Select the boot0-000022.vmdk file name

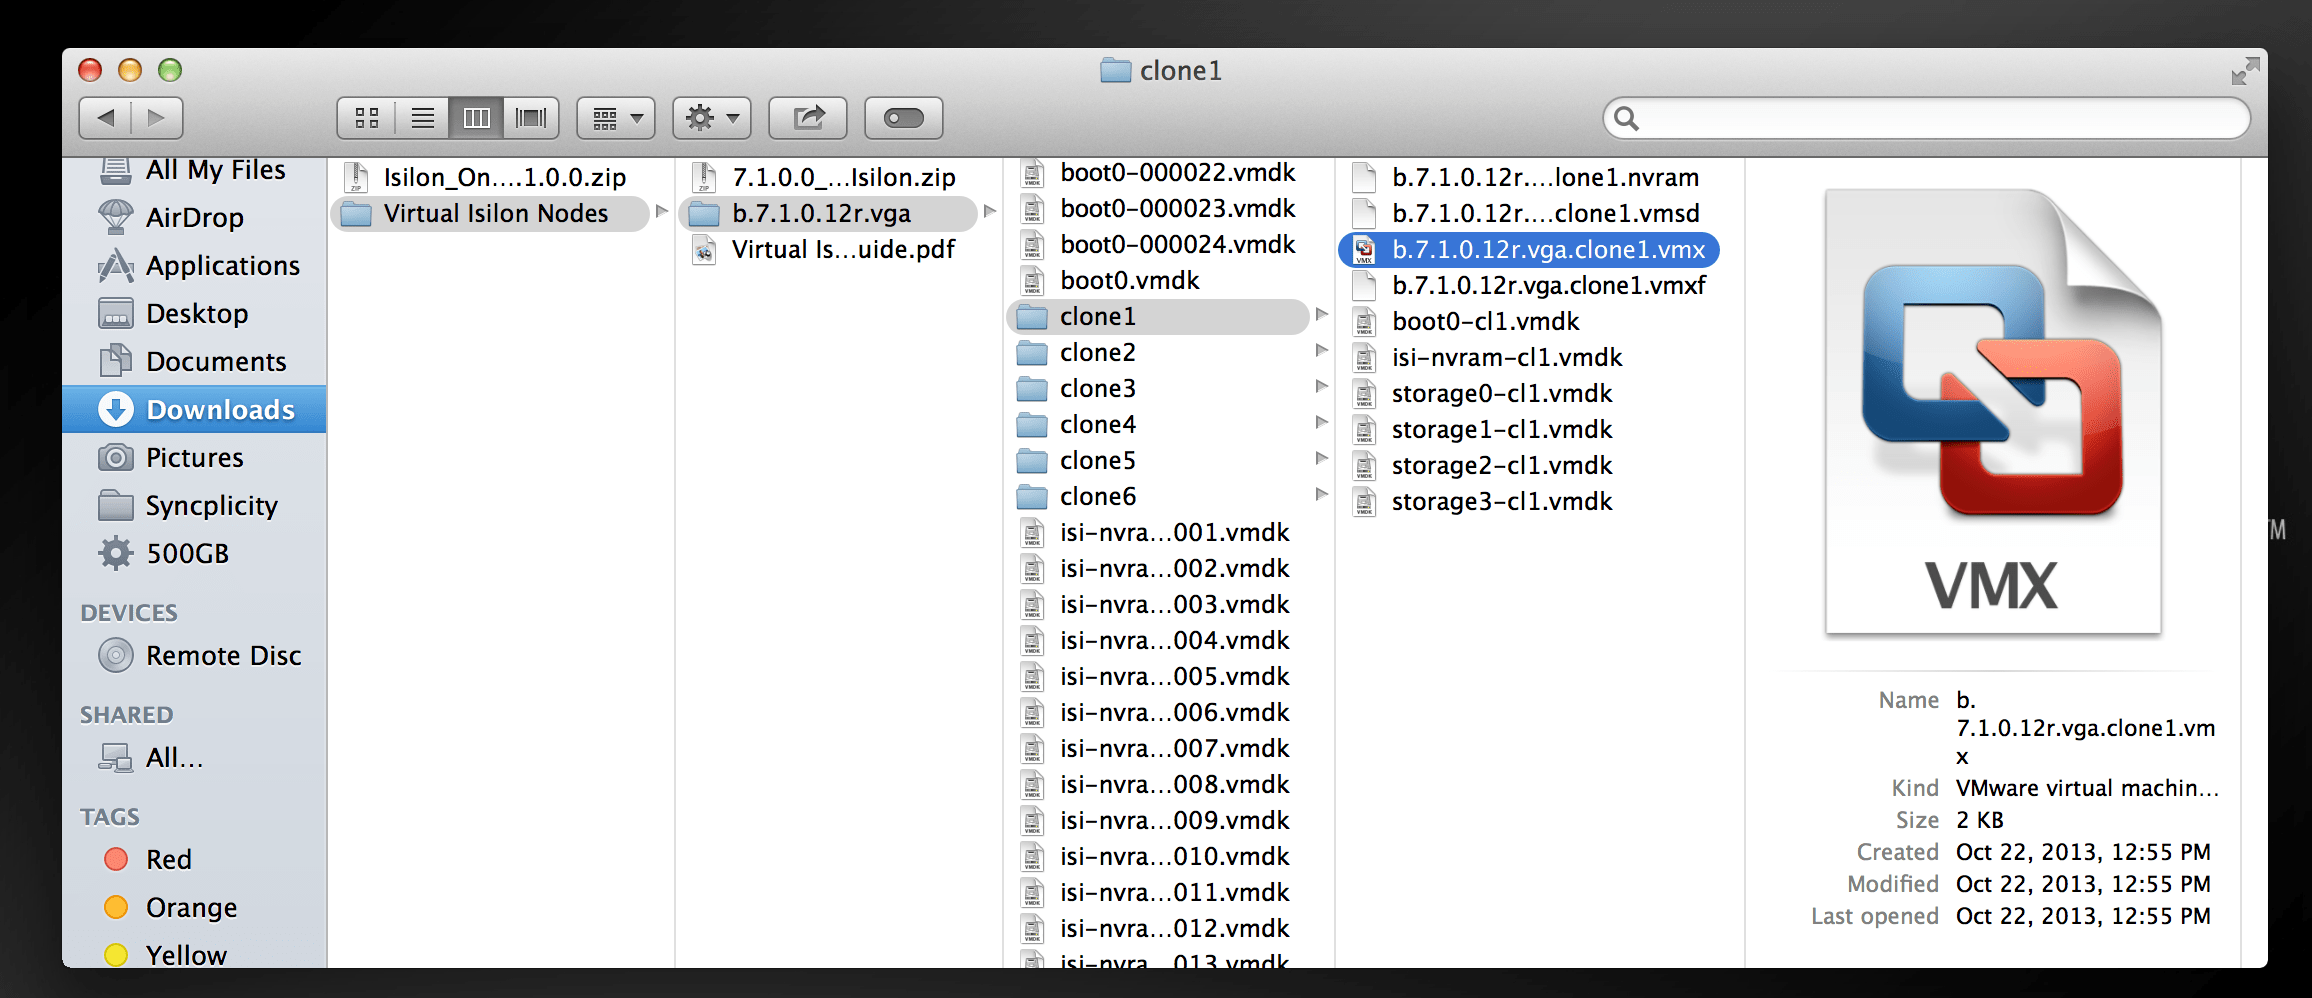(1178, 172)
